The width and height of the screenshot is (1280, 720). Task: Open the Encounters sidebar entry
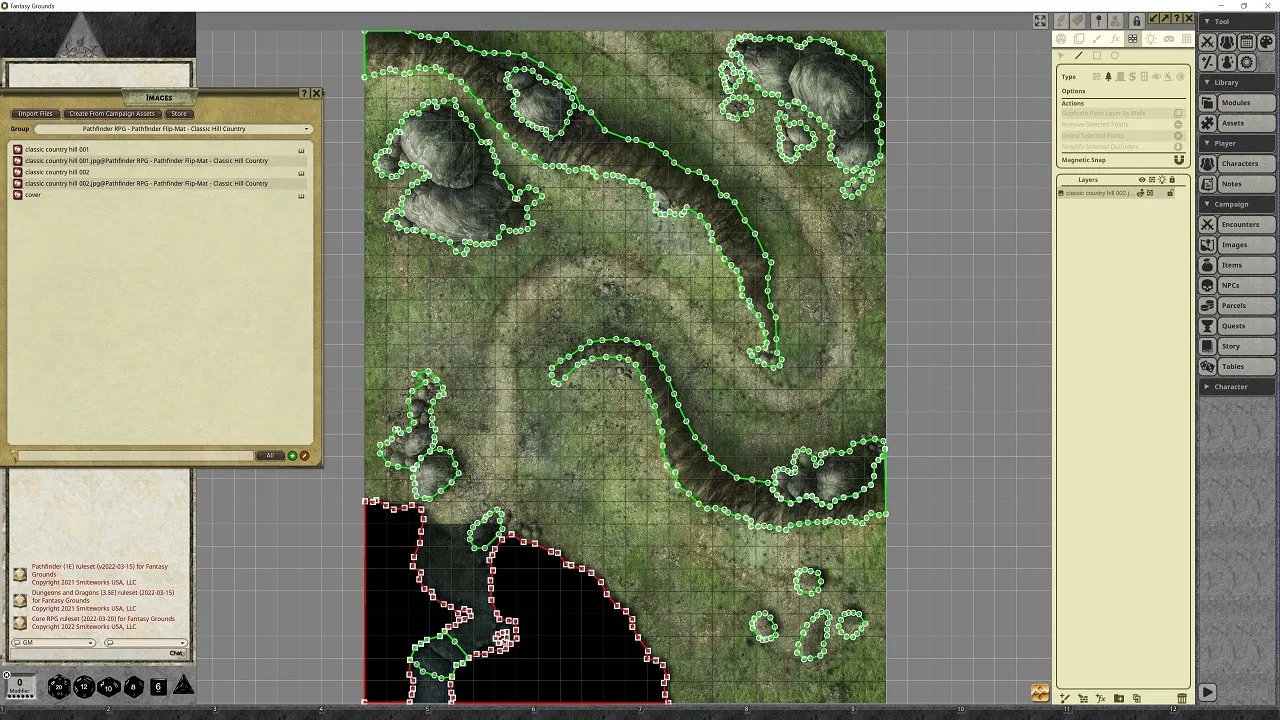point(1237,224)
